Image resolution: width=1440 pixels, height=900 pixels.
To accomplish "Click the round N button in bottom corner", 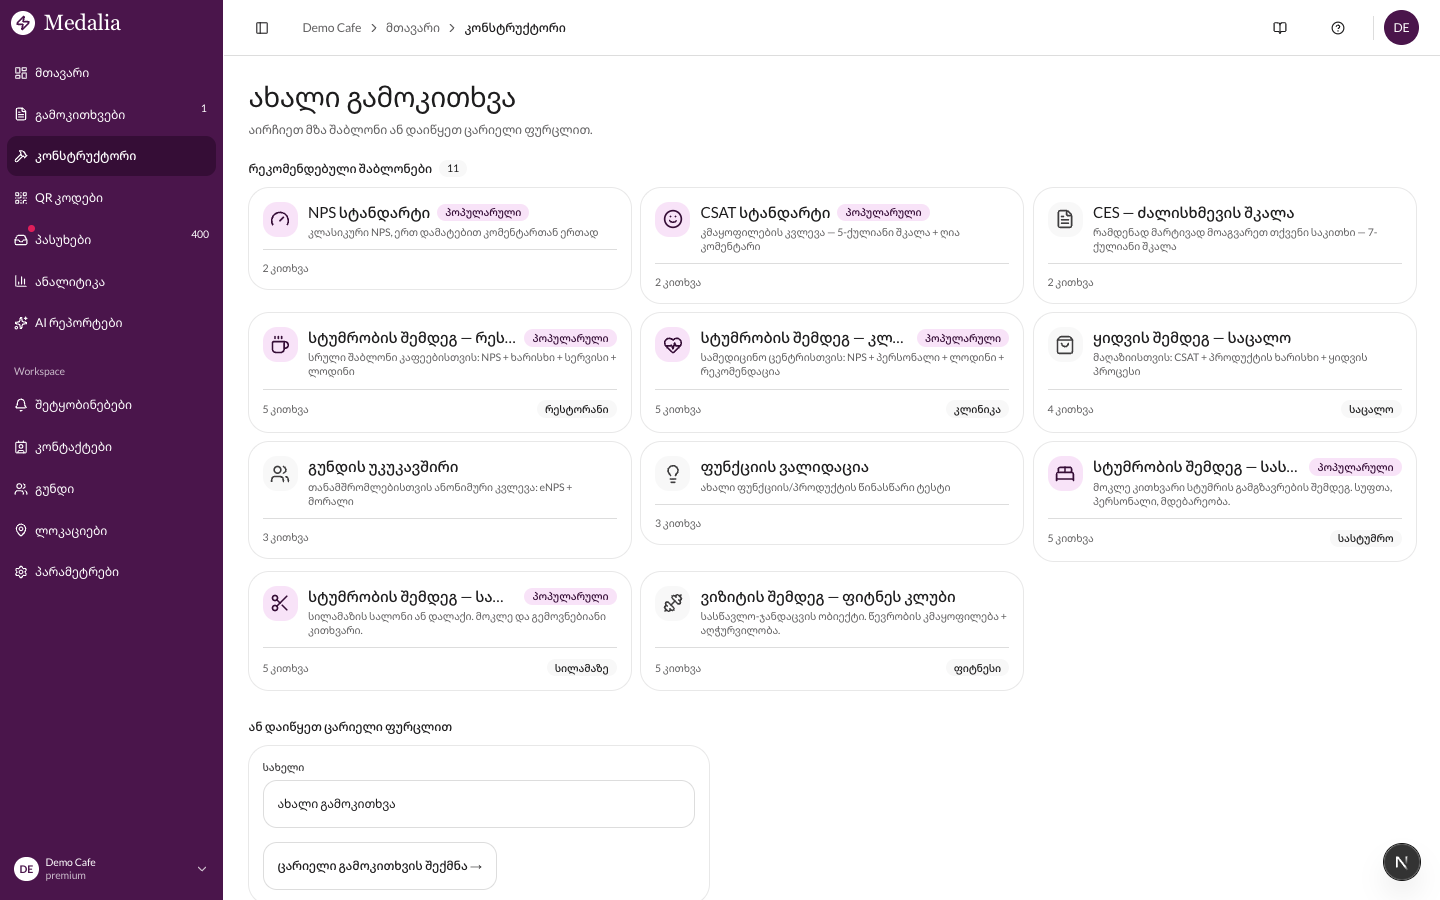I will pos(1401,862).
